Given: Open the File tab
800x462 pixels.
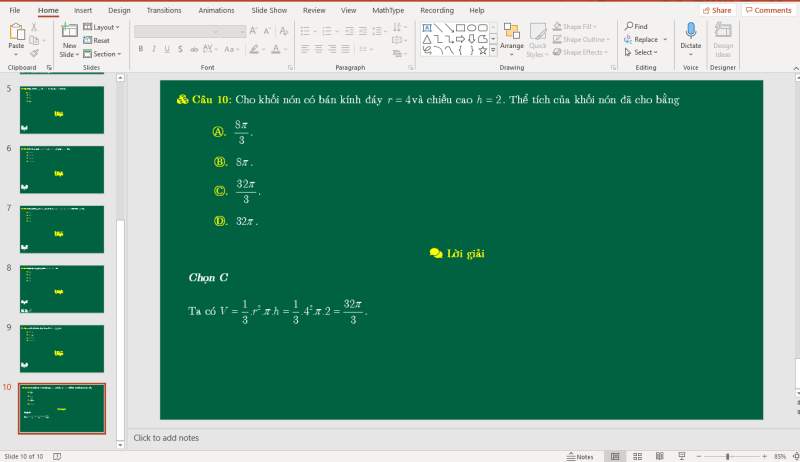Looking at the screenshot, I should (x=15, y=10).
